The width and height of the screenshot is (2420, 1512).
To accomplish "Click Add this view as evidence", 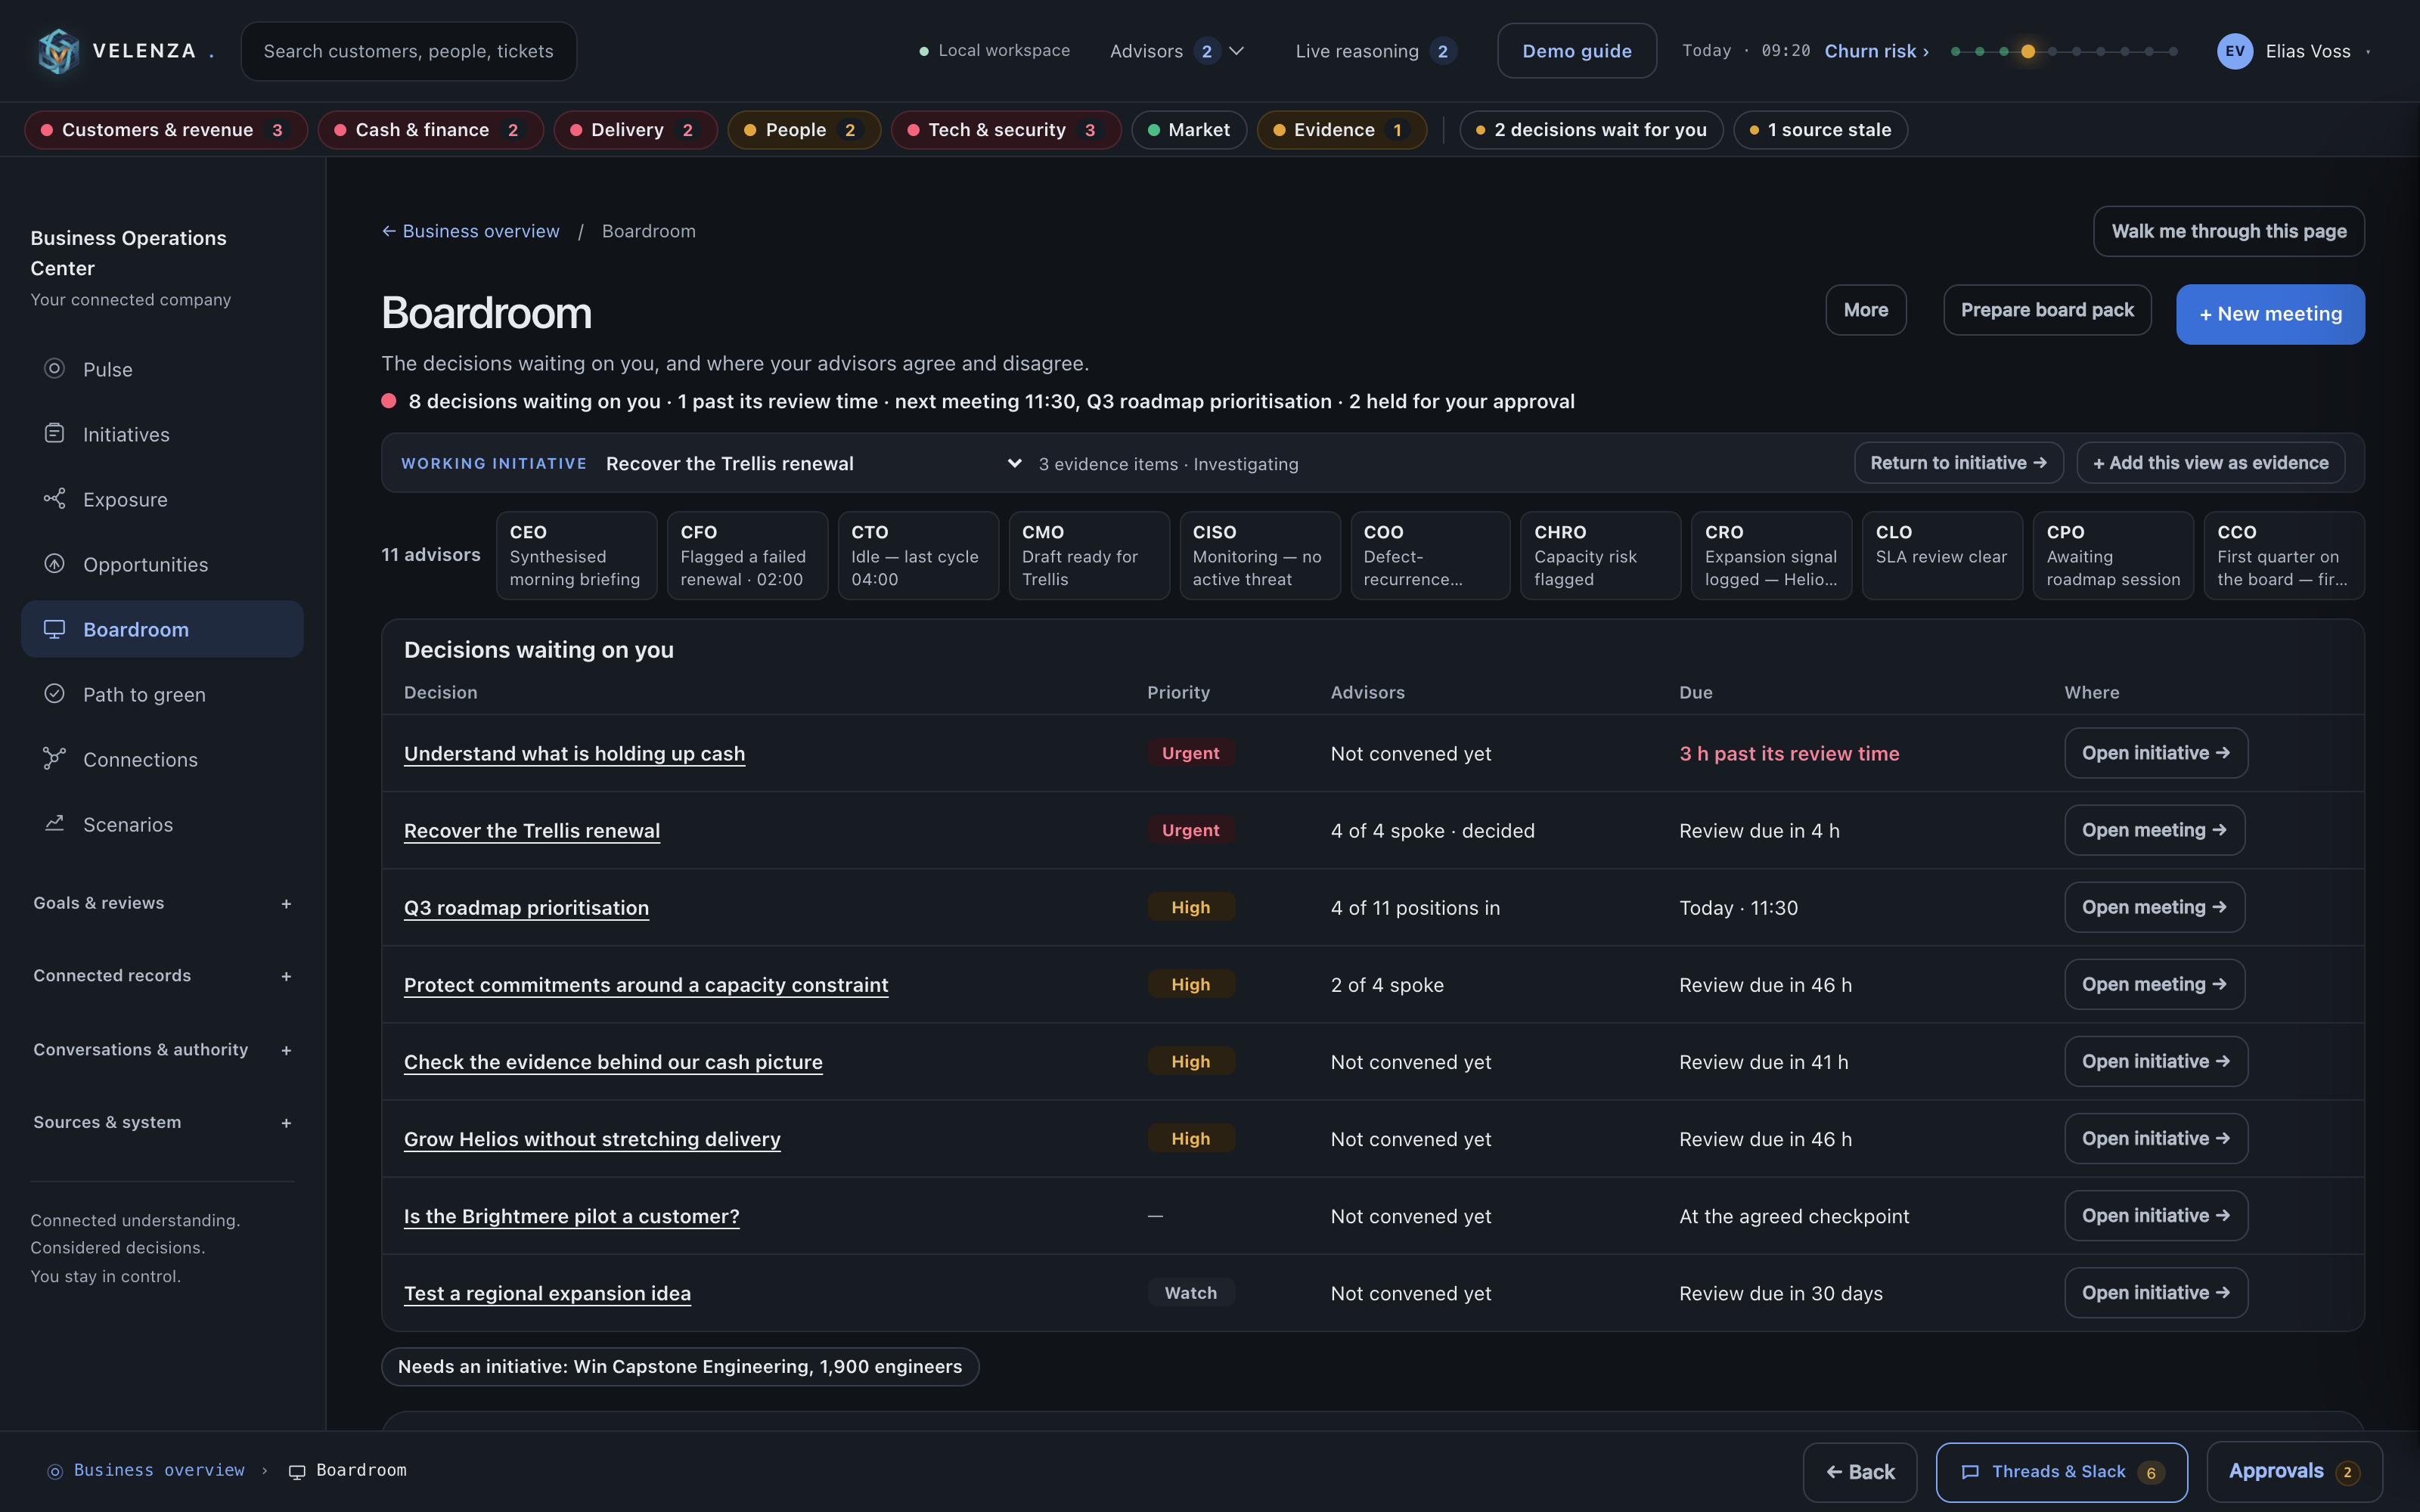I will point(2210,463).
